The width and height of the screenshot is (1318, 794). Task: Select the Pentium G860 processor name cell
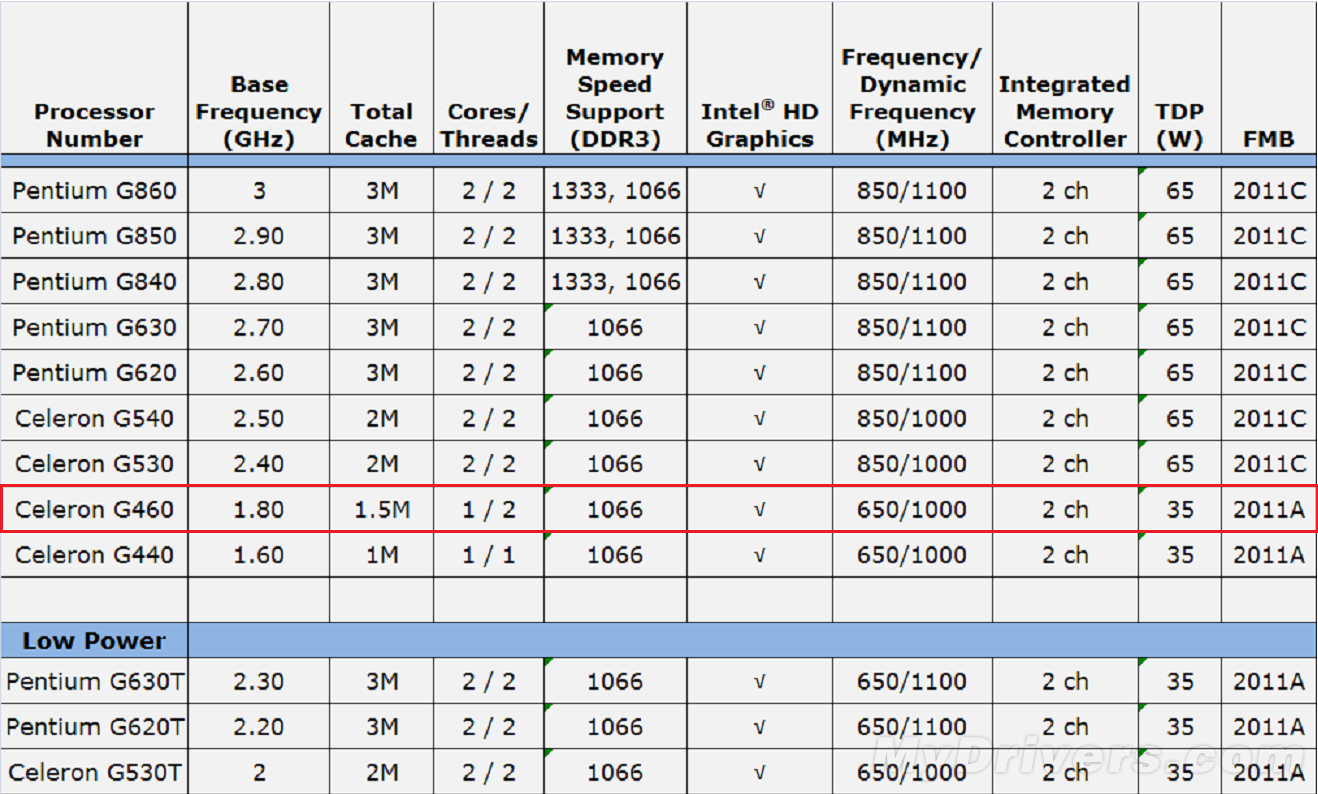(x=94, y=190)
